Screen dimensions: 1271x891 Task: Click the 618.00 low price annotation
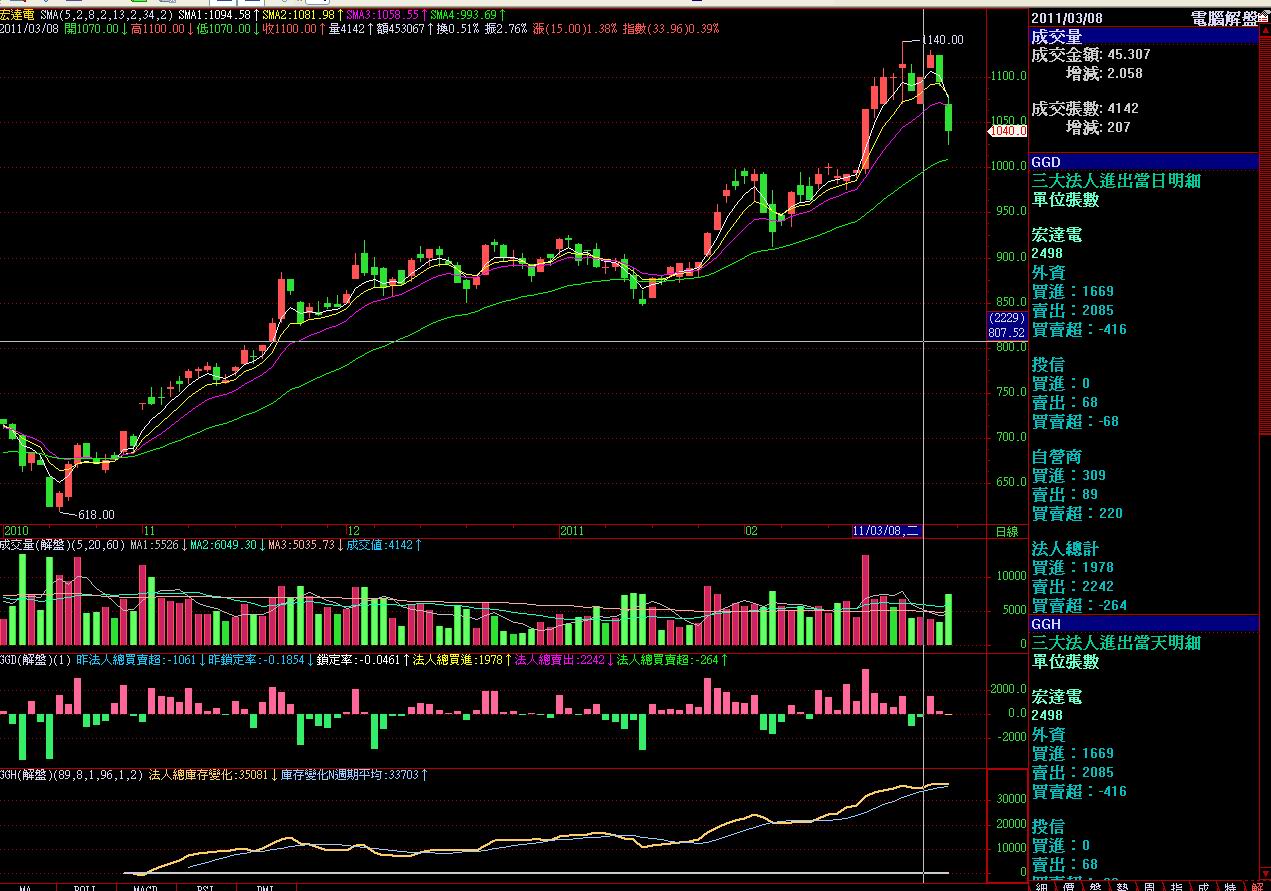(96, 515)
